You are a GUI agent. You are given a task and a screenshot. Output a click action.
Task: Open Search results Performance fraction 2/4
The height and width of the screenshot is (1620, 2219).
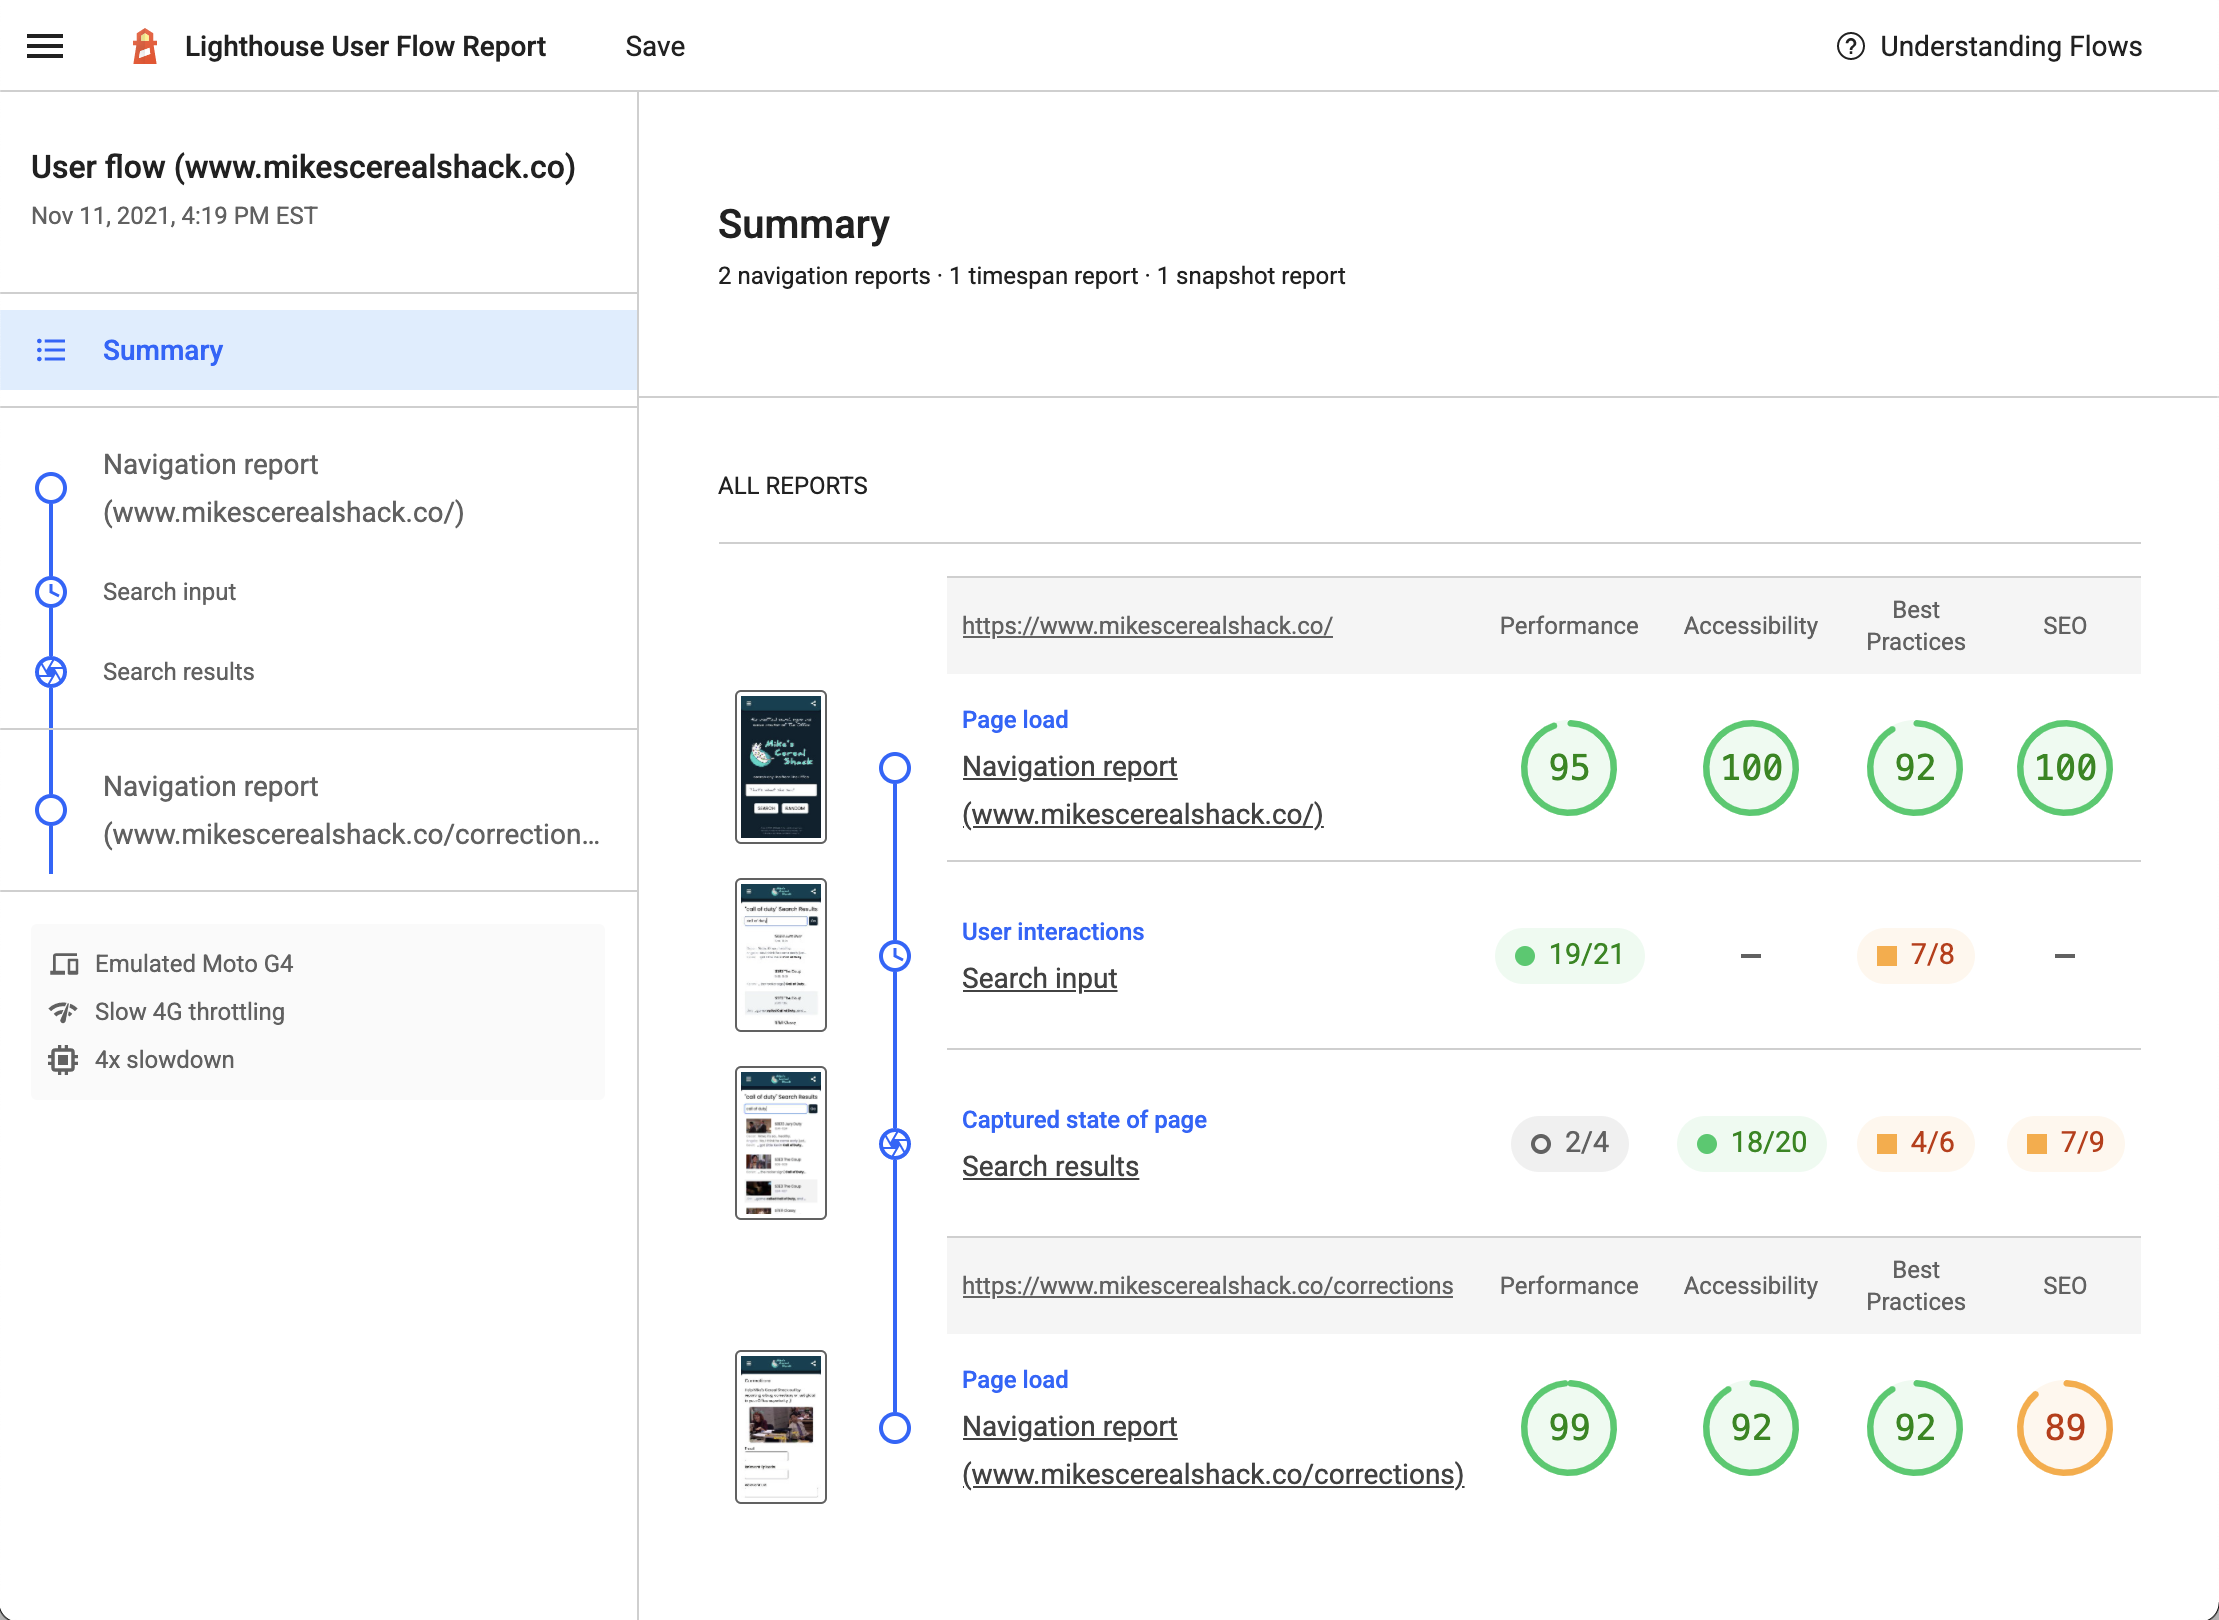[x=1569, y=1143]
